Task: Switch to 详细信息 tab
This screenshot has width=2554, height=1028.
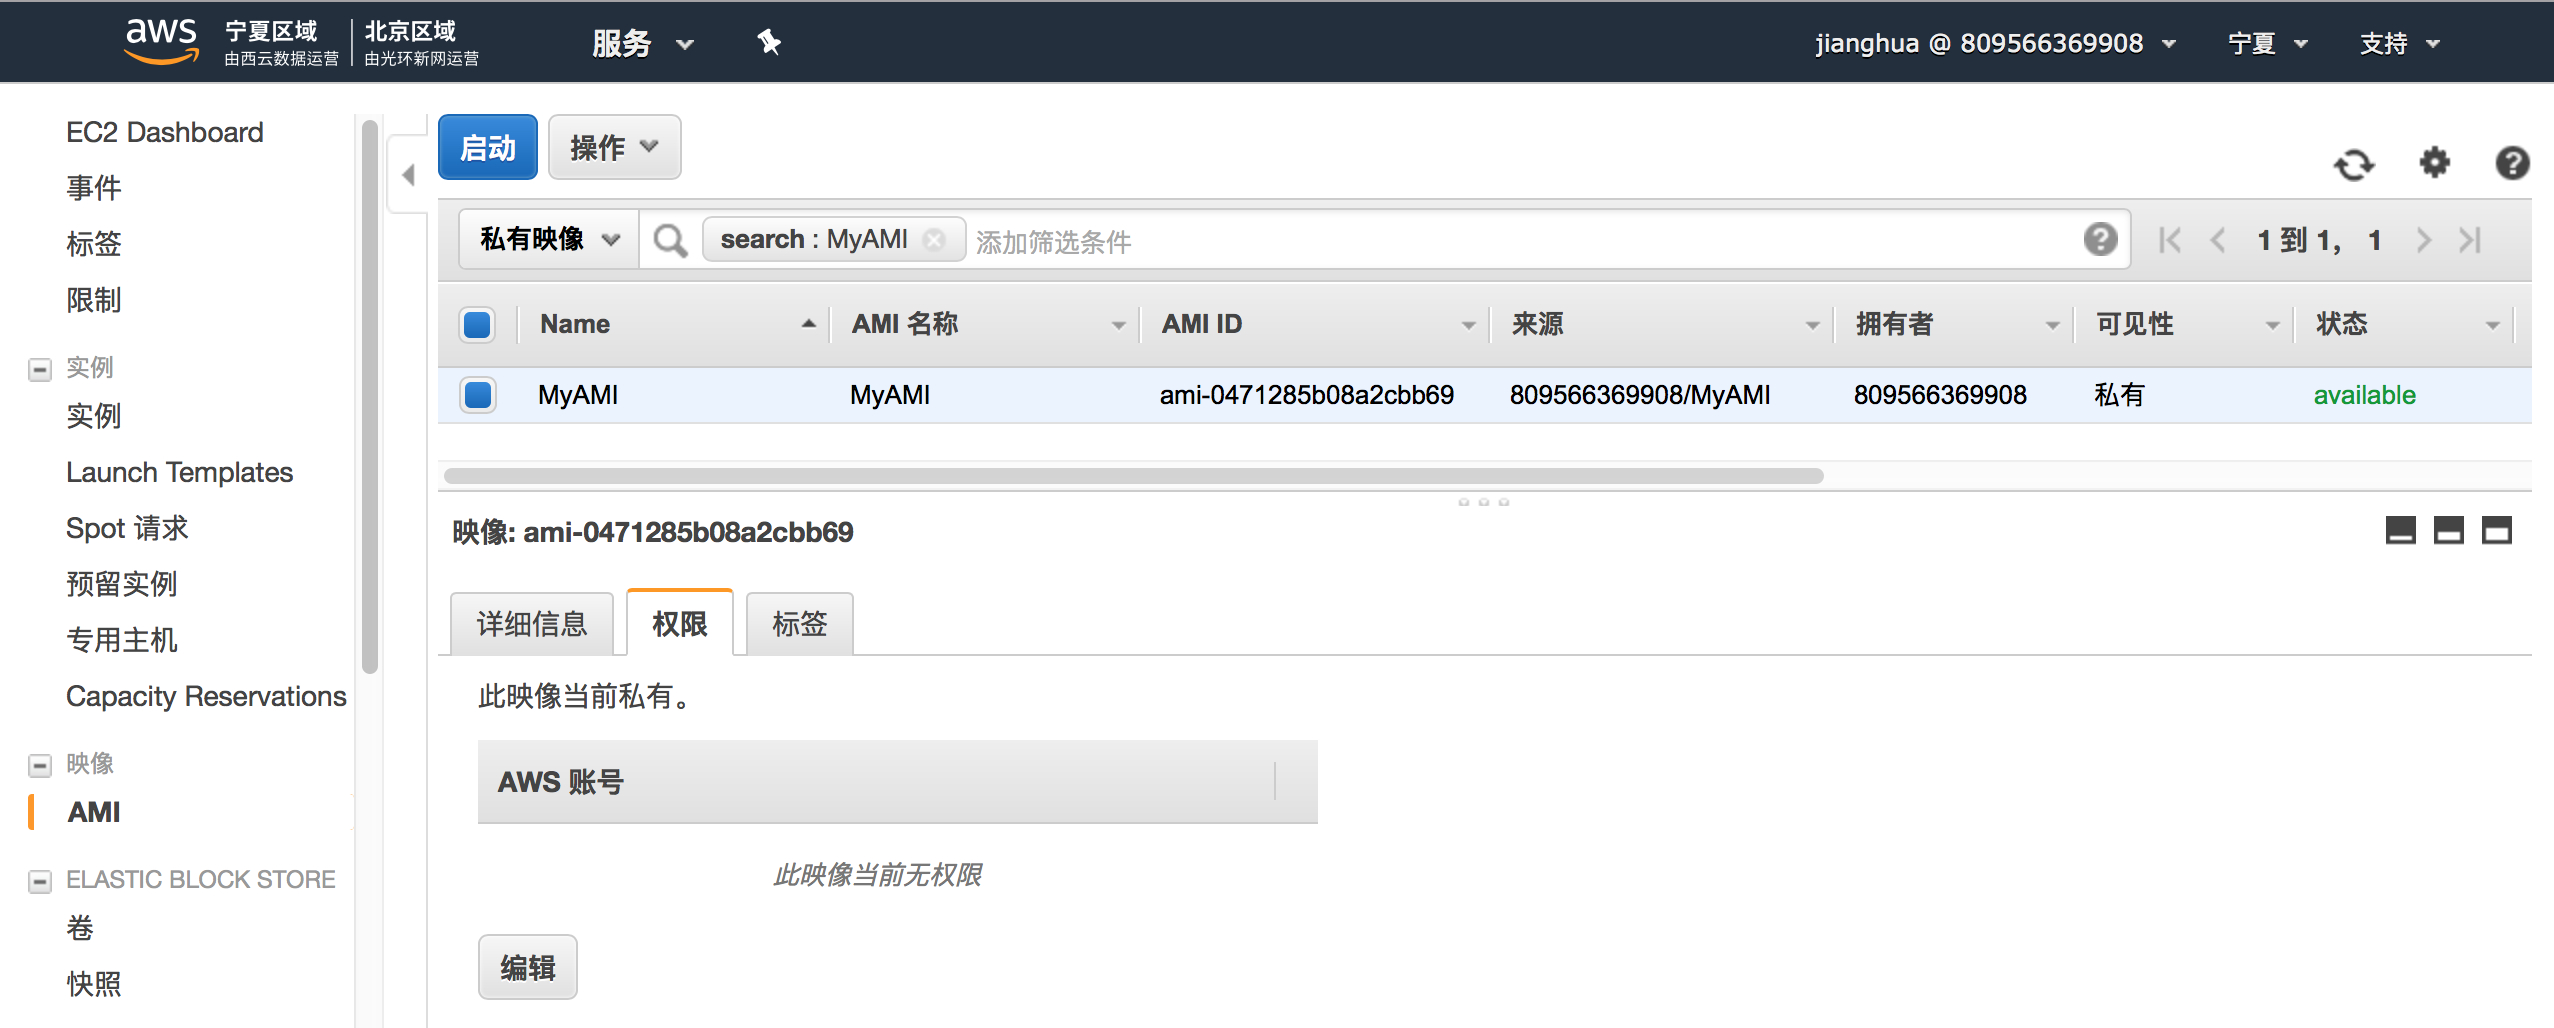Action: point(532,624)
